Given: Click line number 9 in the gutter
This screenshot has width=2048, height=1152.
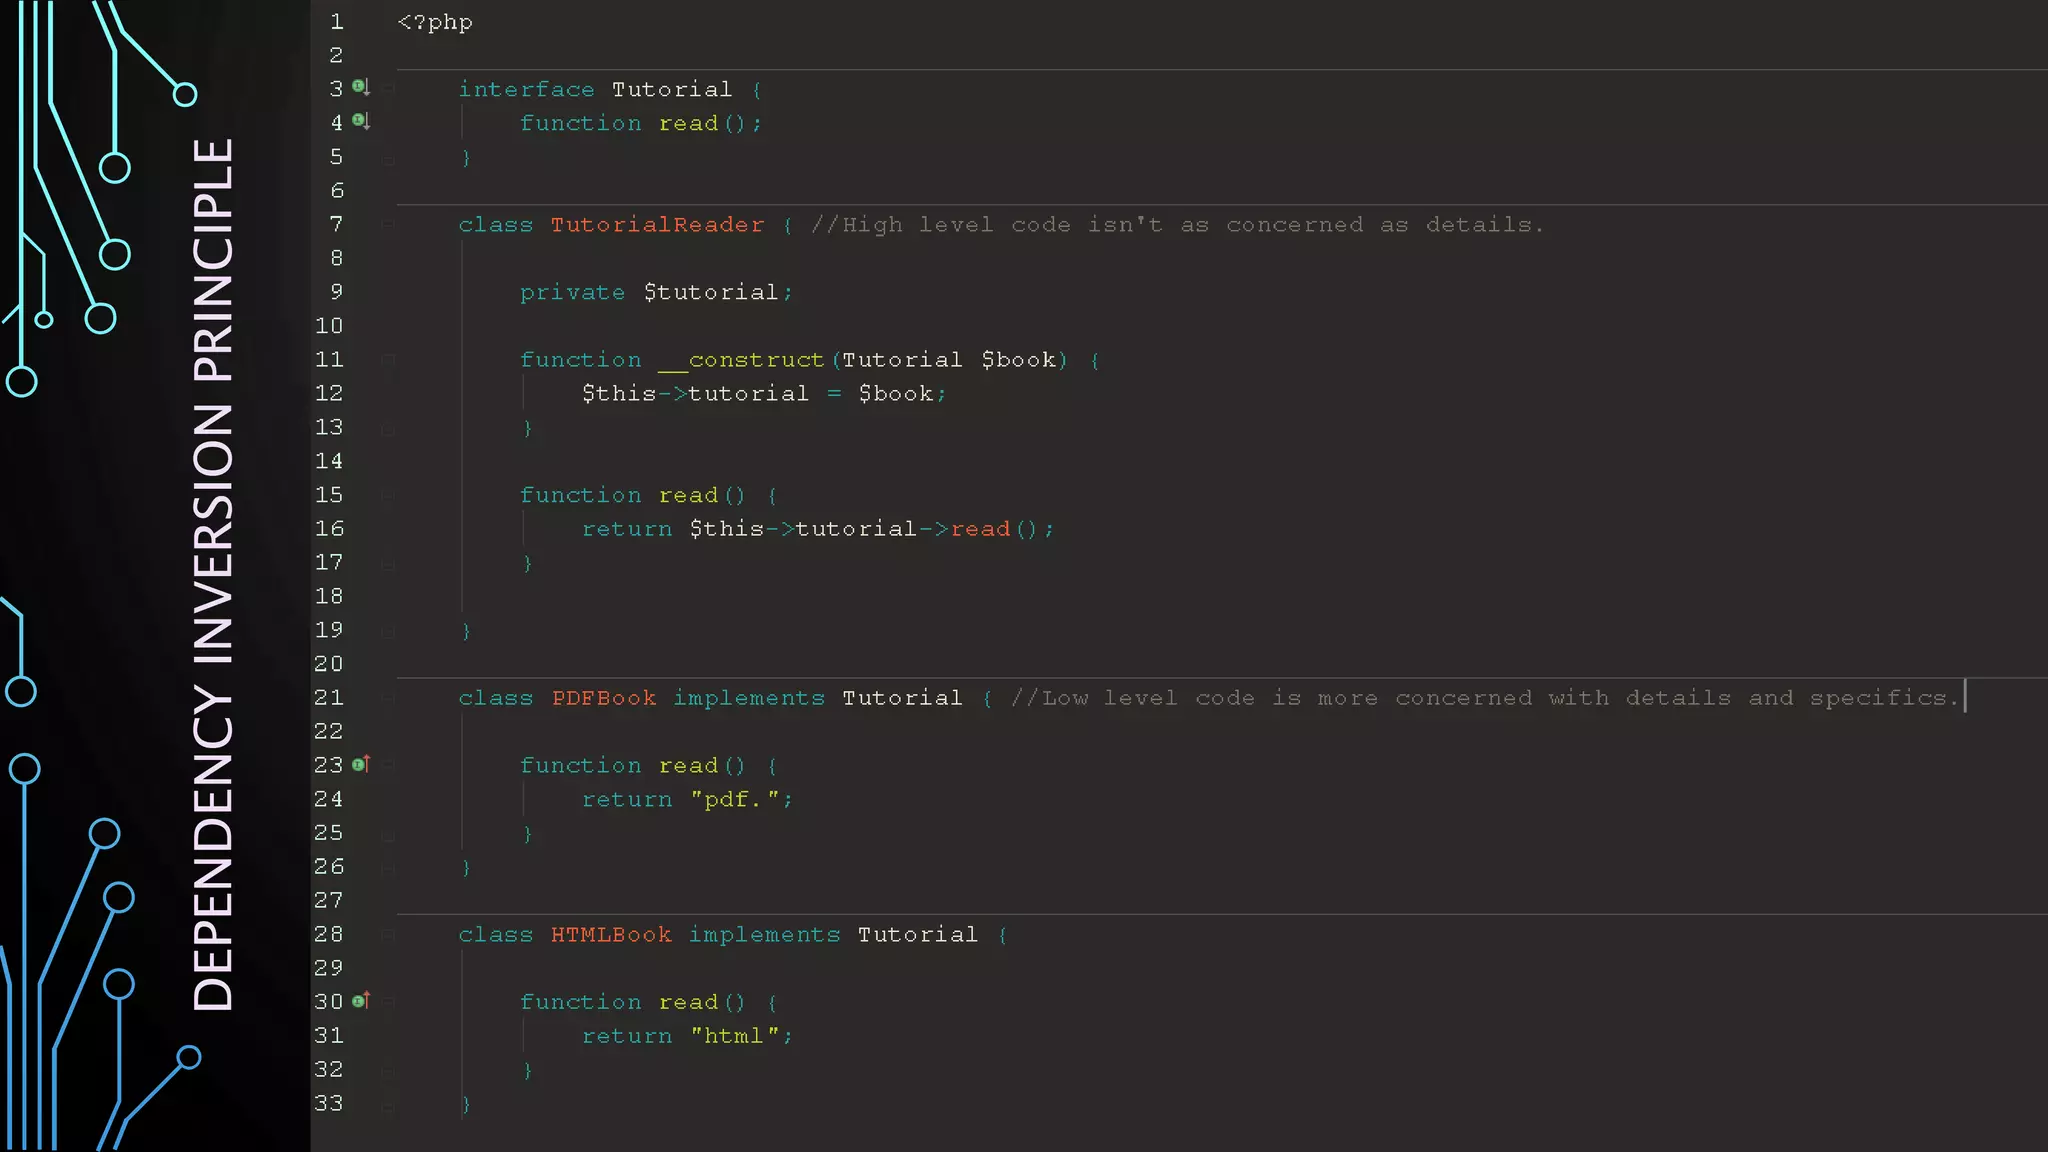Looking at the screenshot, I should click(x=337, y=291).
